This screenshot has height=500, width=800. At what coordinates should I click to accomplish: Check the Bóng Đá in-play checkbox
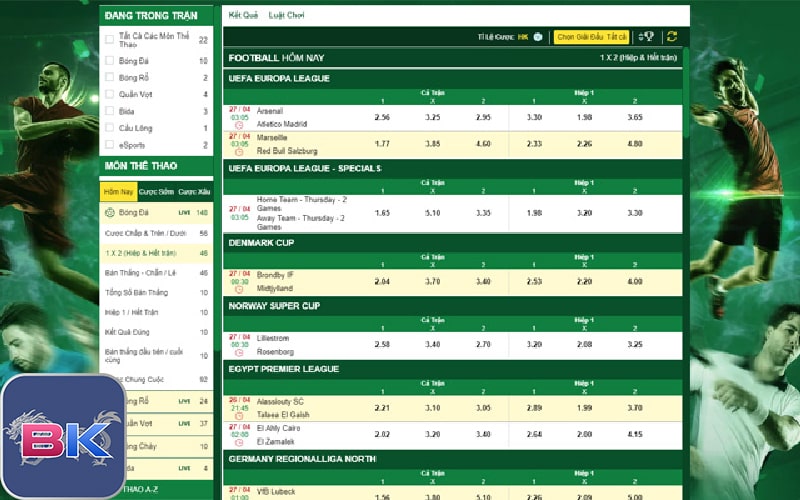pos(109,61)
